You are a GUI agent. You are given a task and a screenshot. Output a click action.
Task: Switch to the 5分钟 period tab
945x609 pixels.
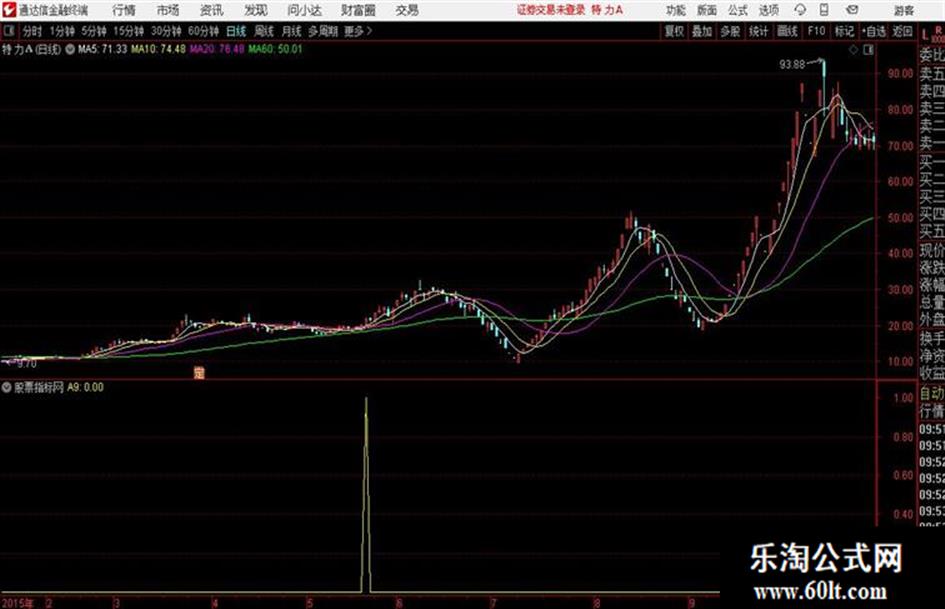click(x=94, y=31)
